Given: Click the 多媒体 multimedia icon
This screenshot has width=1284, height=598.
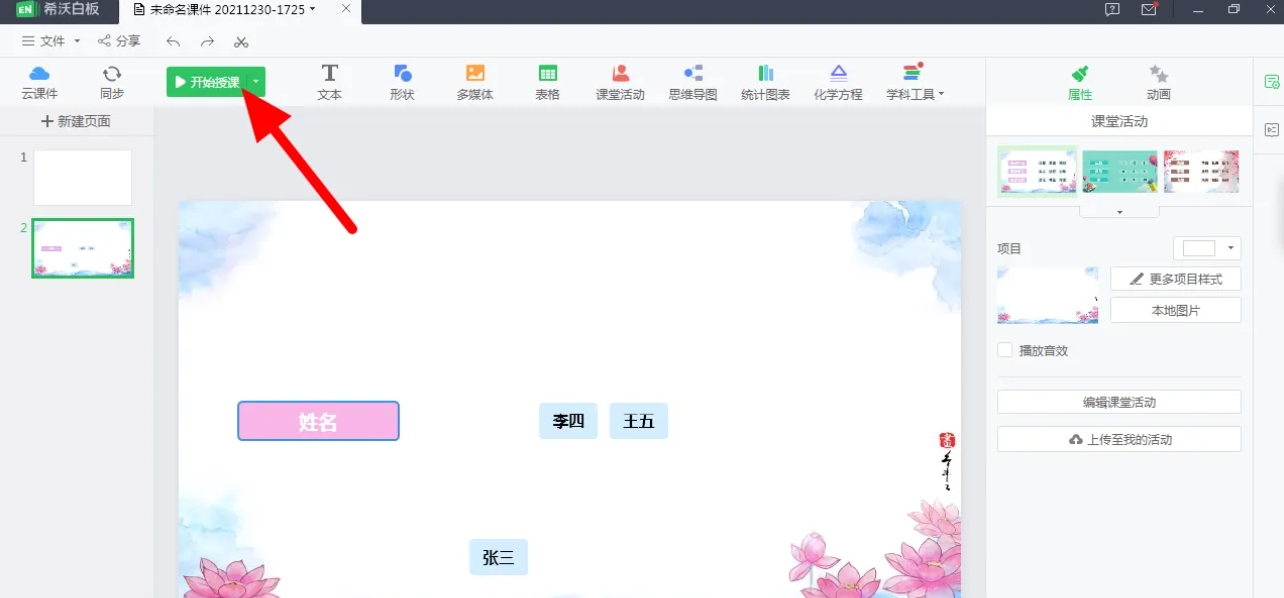Looking at the screenshot, I should [x=474, y=81].
